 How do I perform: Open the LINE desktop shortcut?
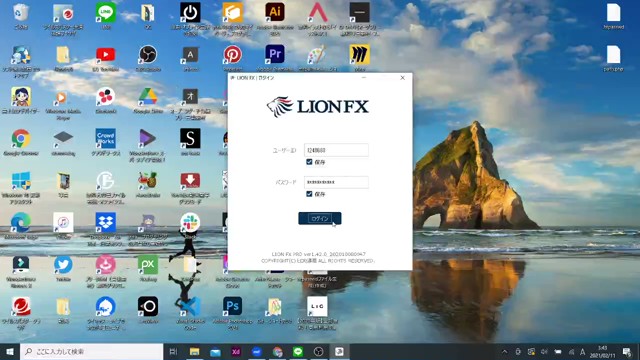click(x=106, y=16)
